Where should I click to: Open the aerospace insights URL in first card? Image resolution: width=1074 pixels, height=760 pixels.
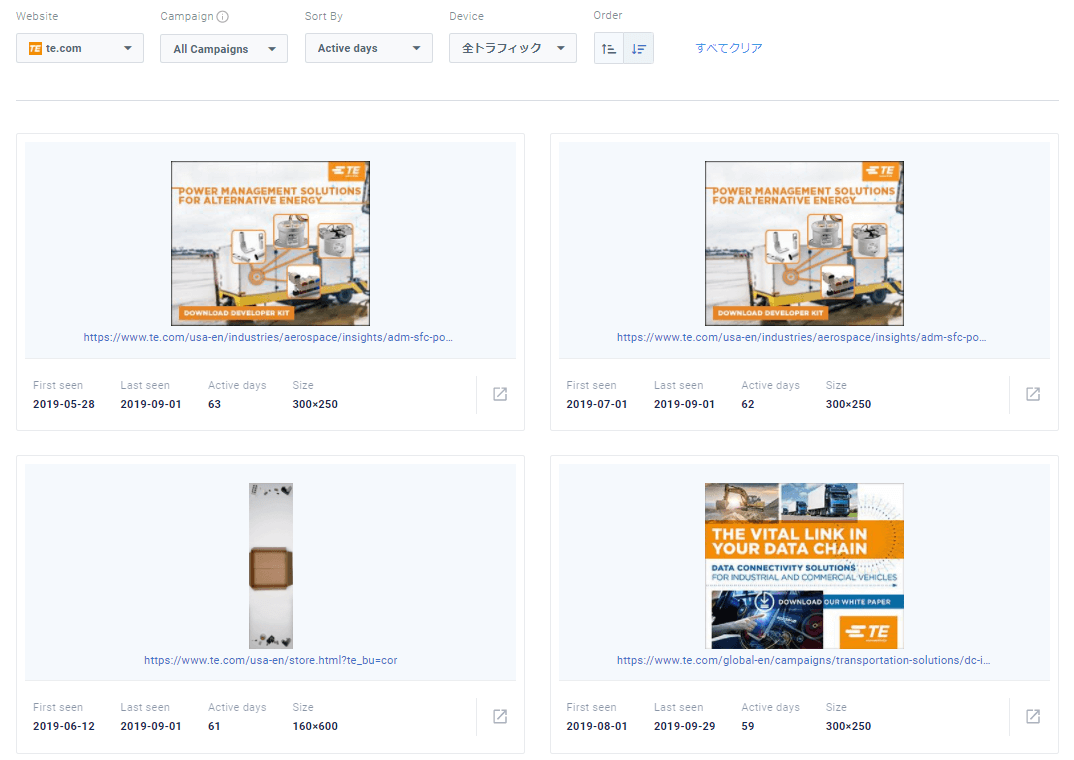(270, 338)
